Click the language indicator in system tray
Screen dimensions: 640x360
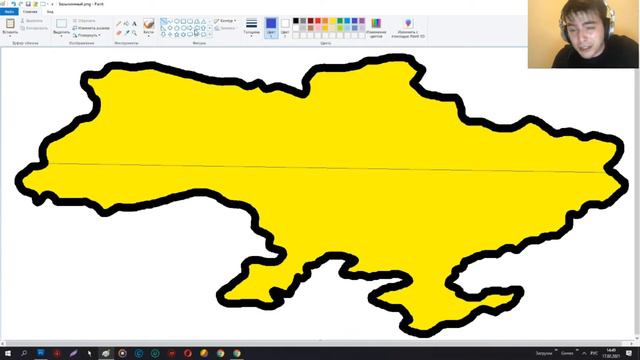point(594,353)
